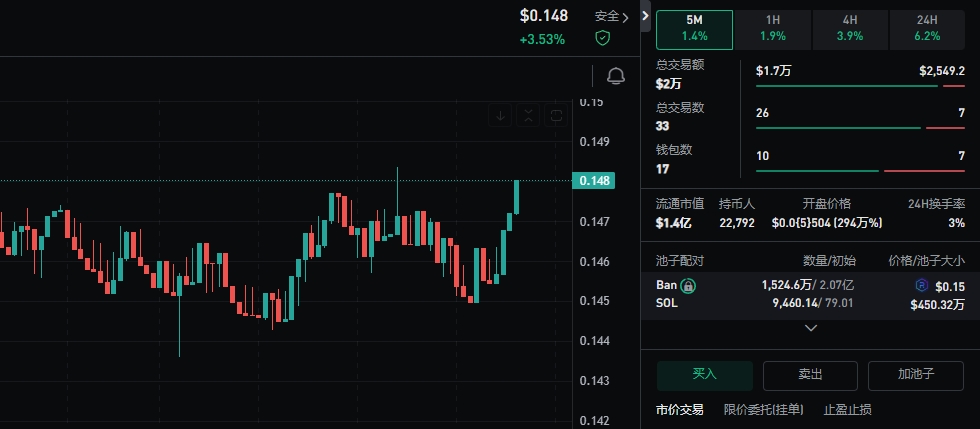Click the 买入 buy button

coord(704,375)
